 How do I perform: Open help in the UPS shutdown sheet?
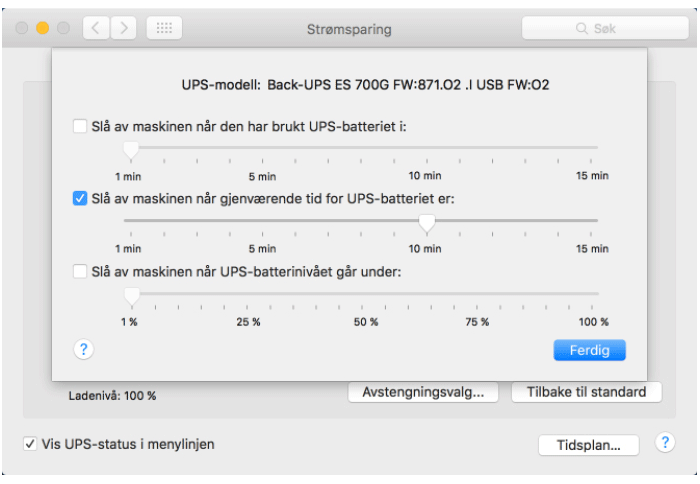pyautogui.click(x=84, y=349)
